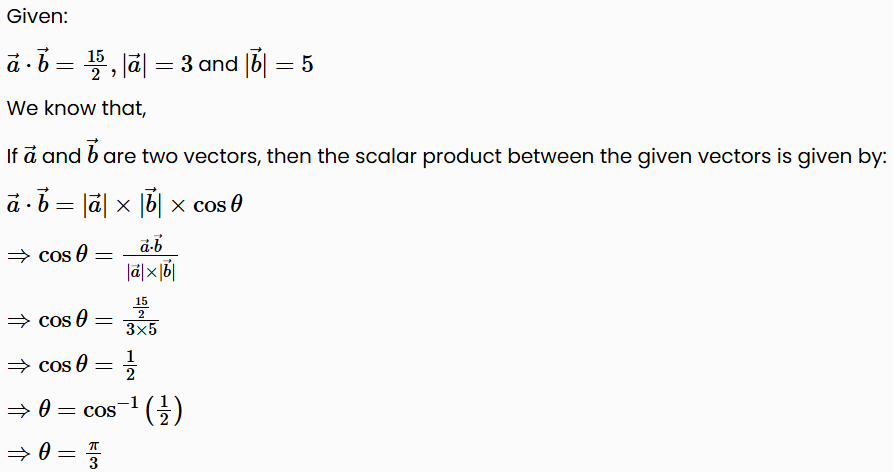
Task: Click the 15/2 fraction in the given line
Action: pos(95,63)
